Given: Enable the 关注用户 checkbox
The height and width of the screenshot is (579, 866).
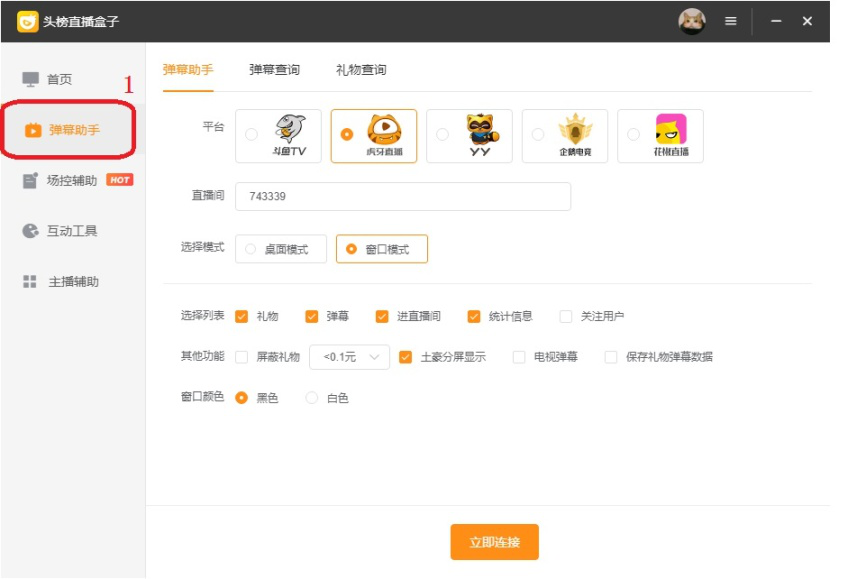Looking at the screenshot, I should tap(566, 316).
